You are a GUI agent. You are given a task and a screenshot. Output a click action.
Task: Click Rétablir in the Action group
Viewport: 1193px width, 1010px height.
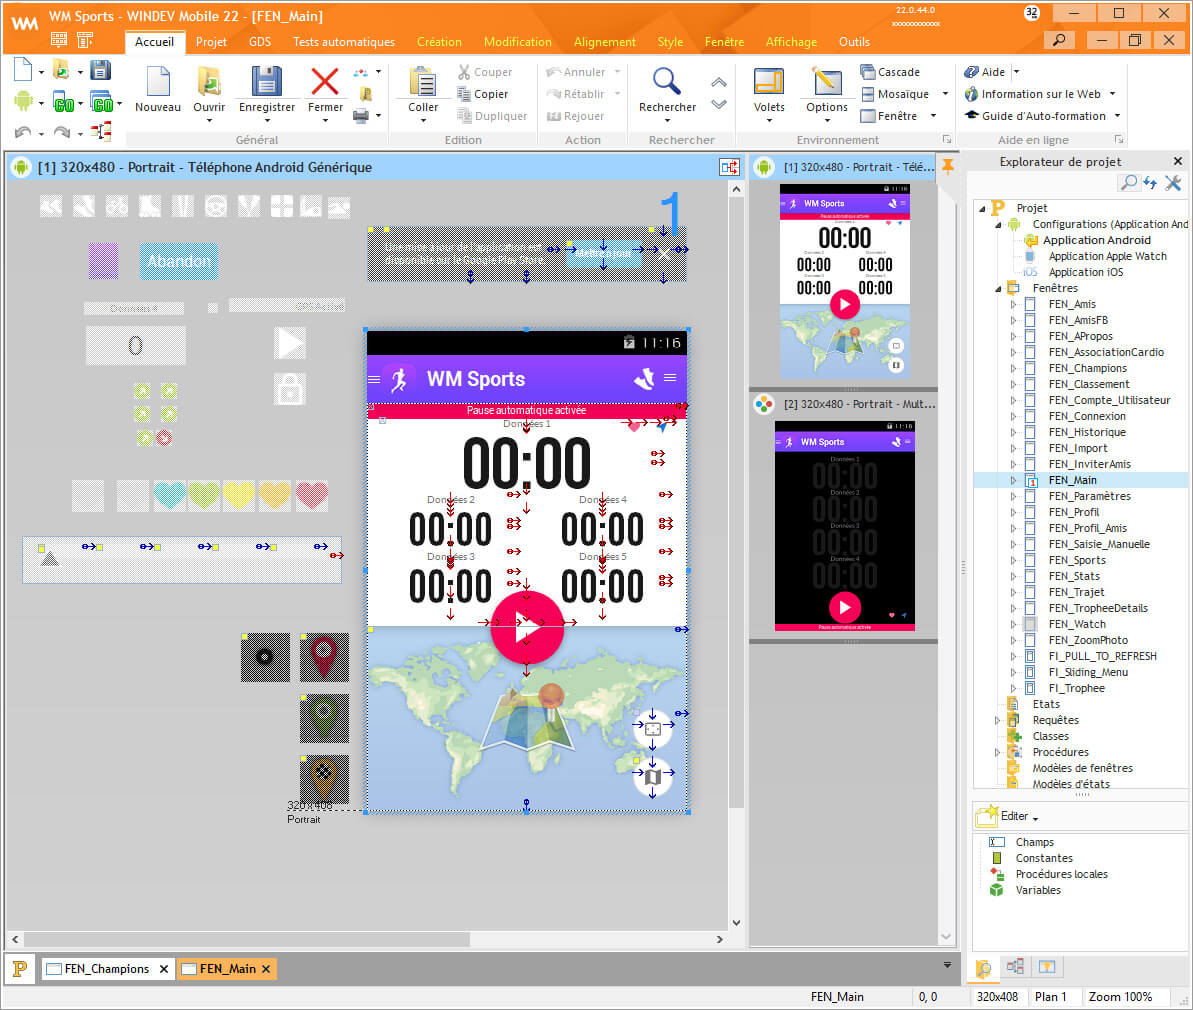(x=575, y=94)
